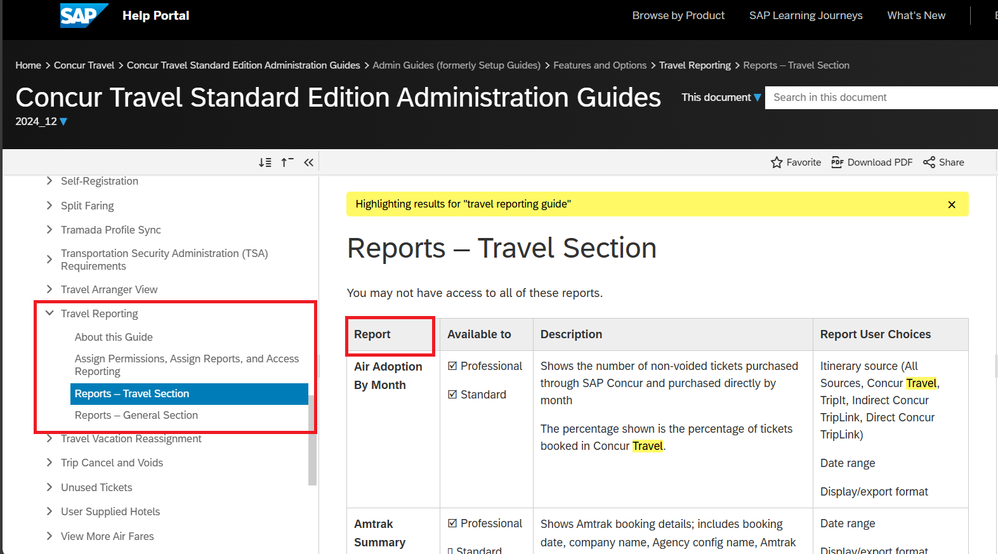Screen dimensions: 998x554
Task: Open Travel Reporting breadcrumb
Action: [x=694, y=65]
